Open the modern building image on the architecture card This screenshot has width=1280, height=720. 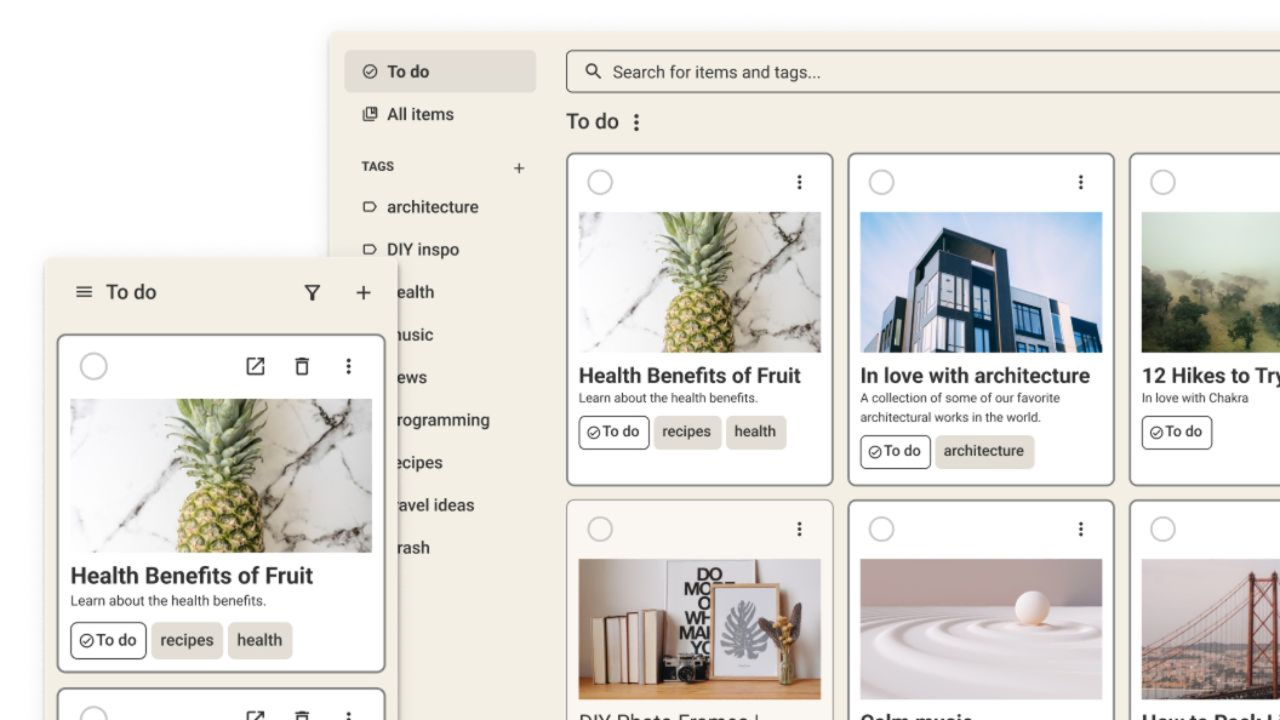(x=981, y=282)
